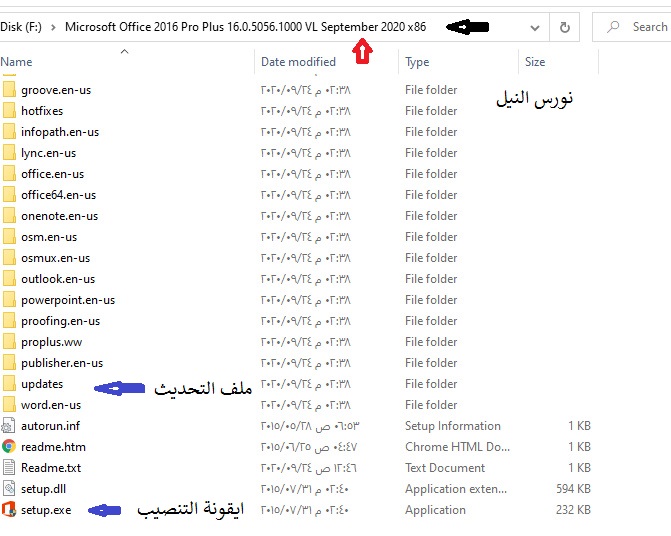
Task: Click the Readme.txt text document icon
Action: [x=9, y=468]
